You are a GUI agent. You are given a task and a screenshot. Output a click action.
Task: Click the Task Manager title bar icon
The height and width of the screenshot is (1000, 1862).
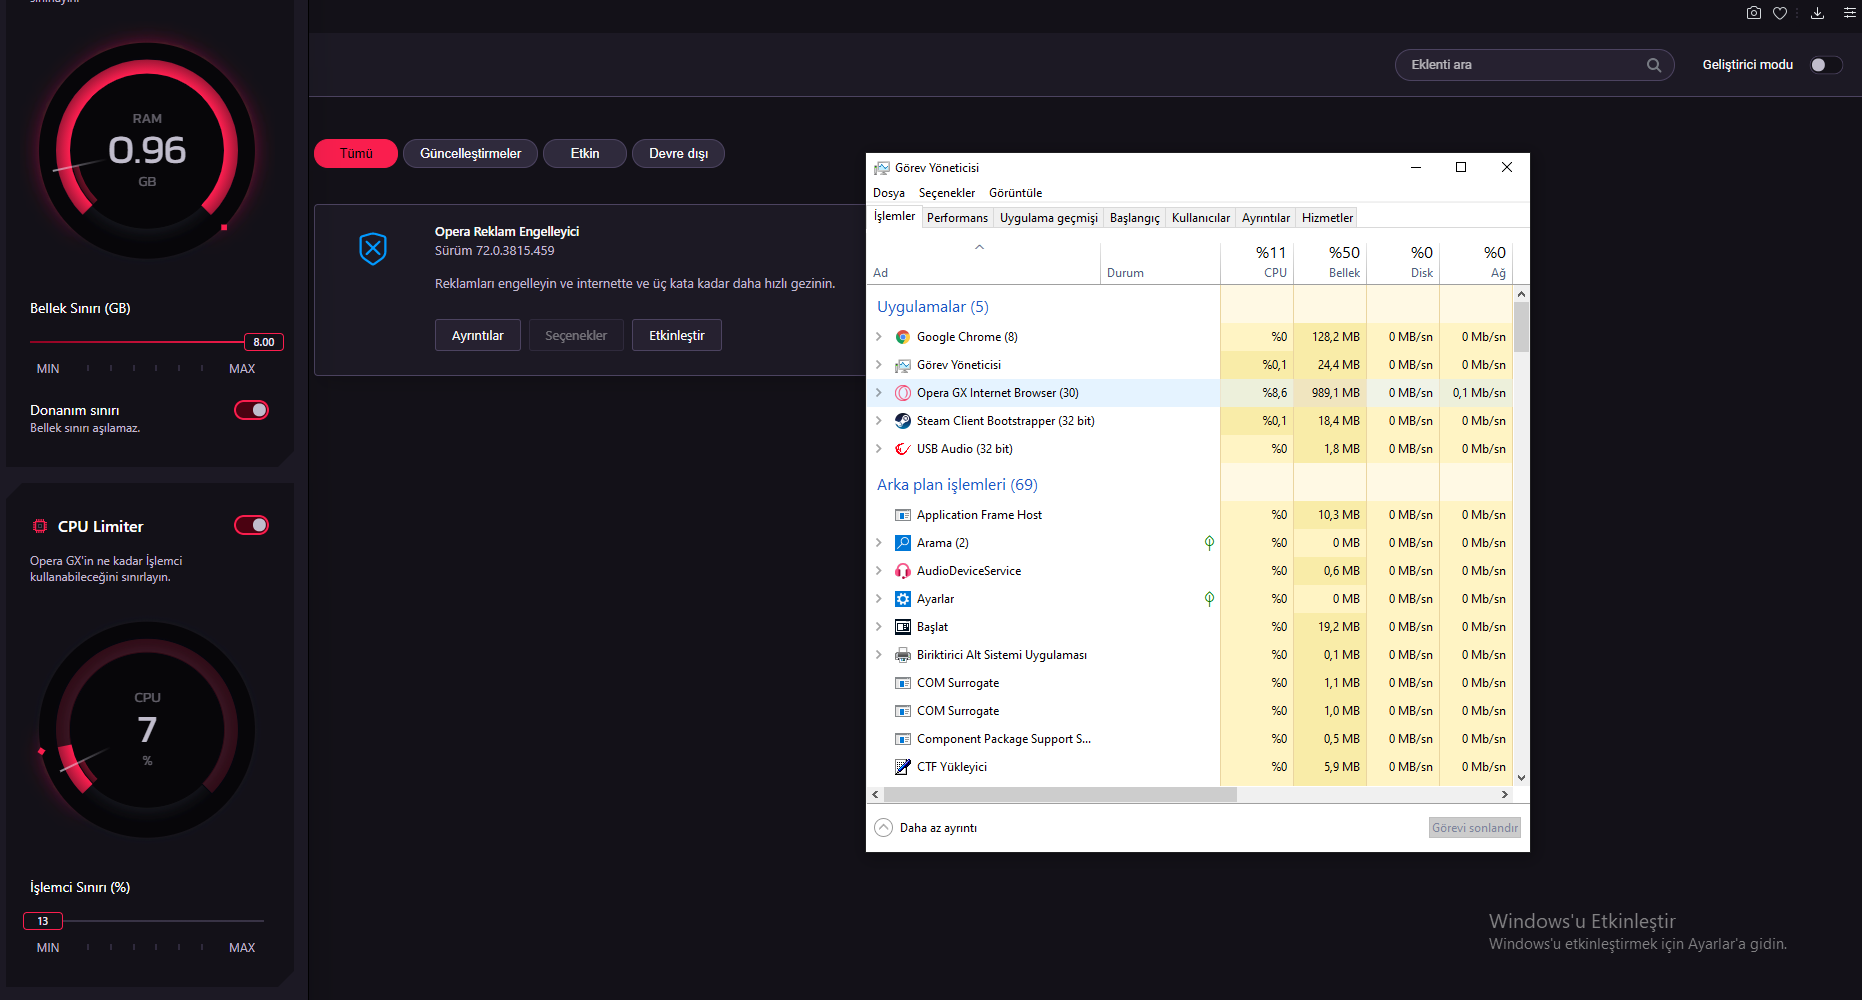coord(882,168)
